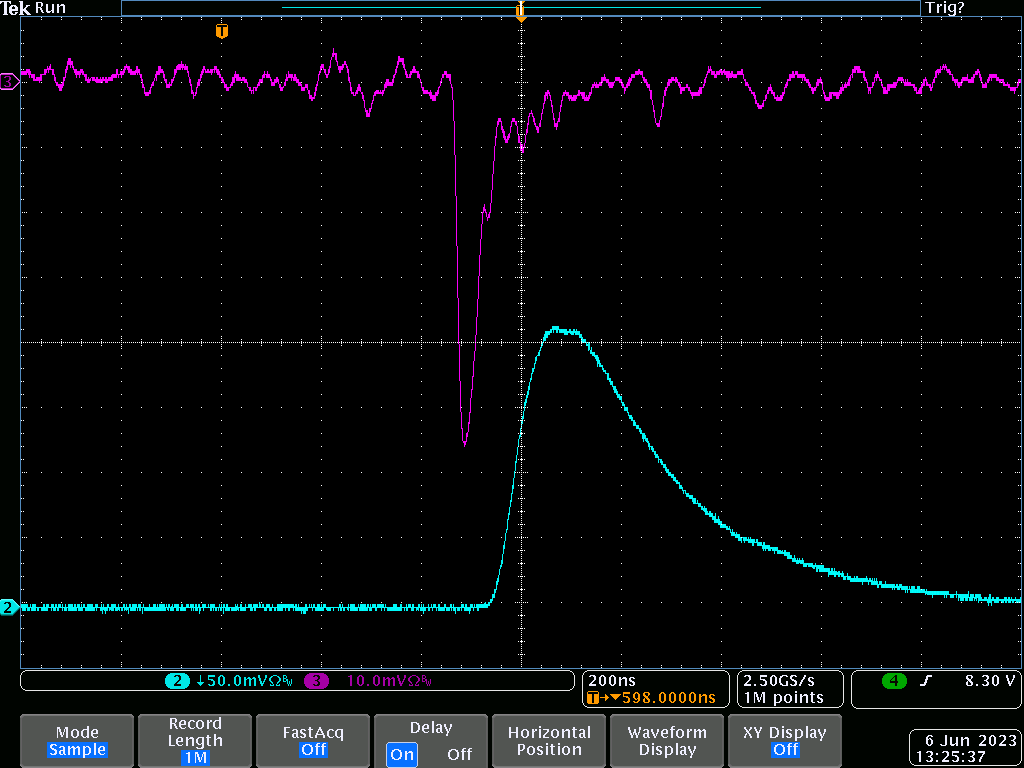The image size is (1024, 768).
Task: Open the acquisition Mode Sample menu
Action: click(x=77, y=741)
